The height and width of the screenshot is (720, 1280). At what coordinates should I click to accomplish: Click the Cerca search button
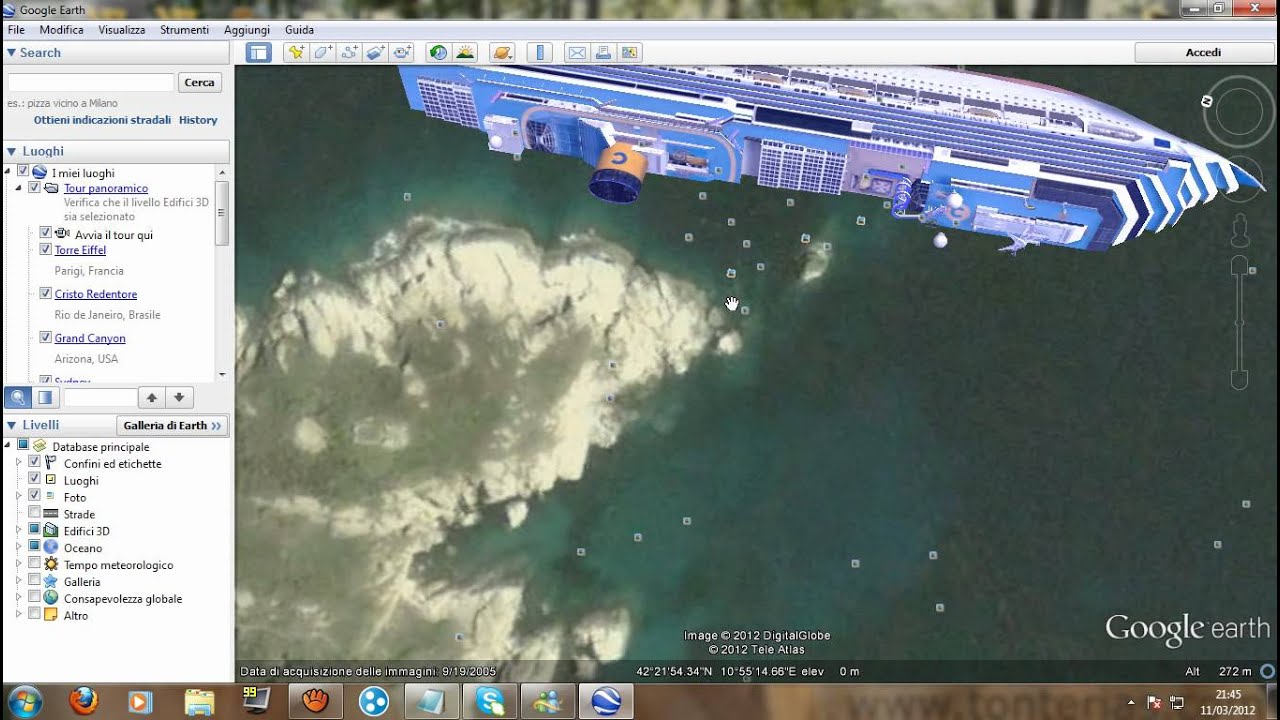pyautogui.click(x=200, y=83)
